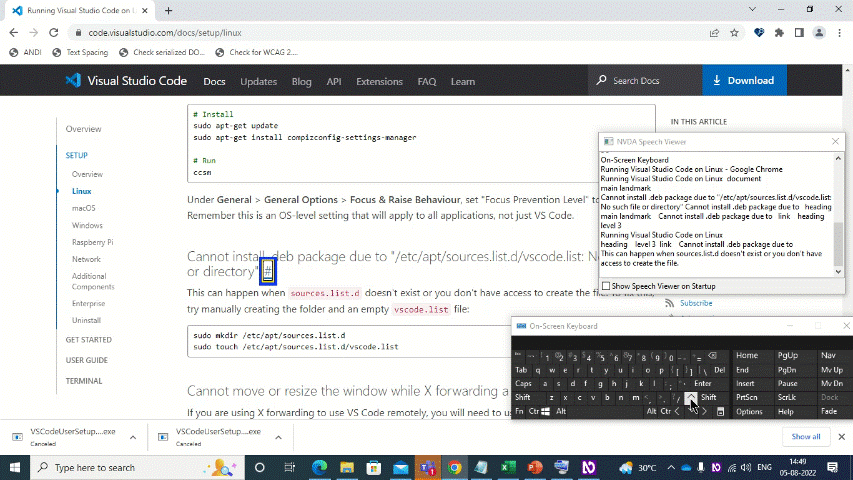The image size is (853, 480).
Task: Open the Blog navigation item
Action: pyautogui.click(x=301, y=81)
